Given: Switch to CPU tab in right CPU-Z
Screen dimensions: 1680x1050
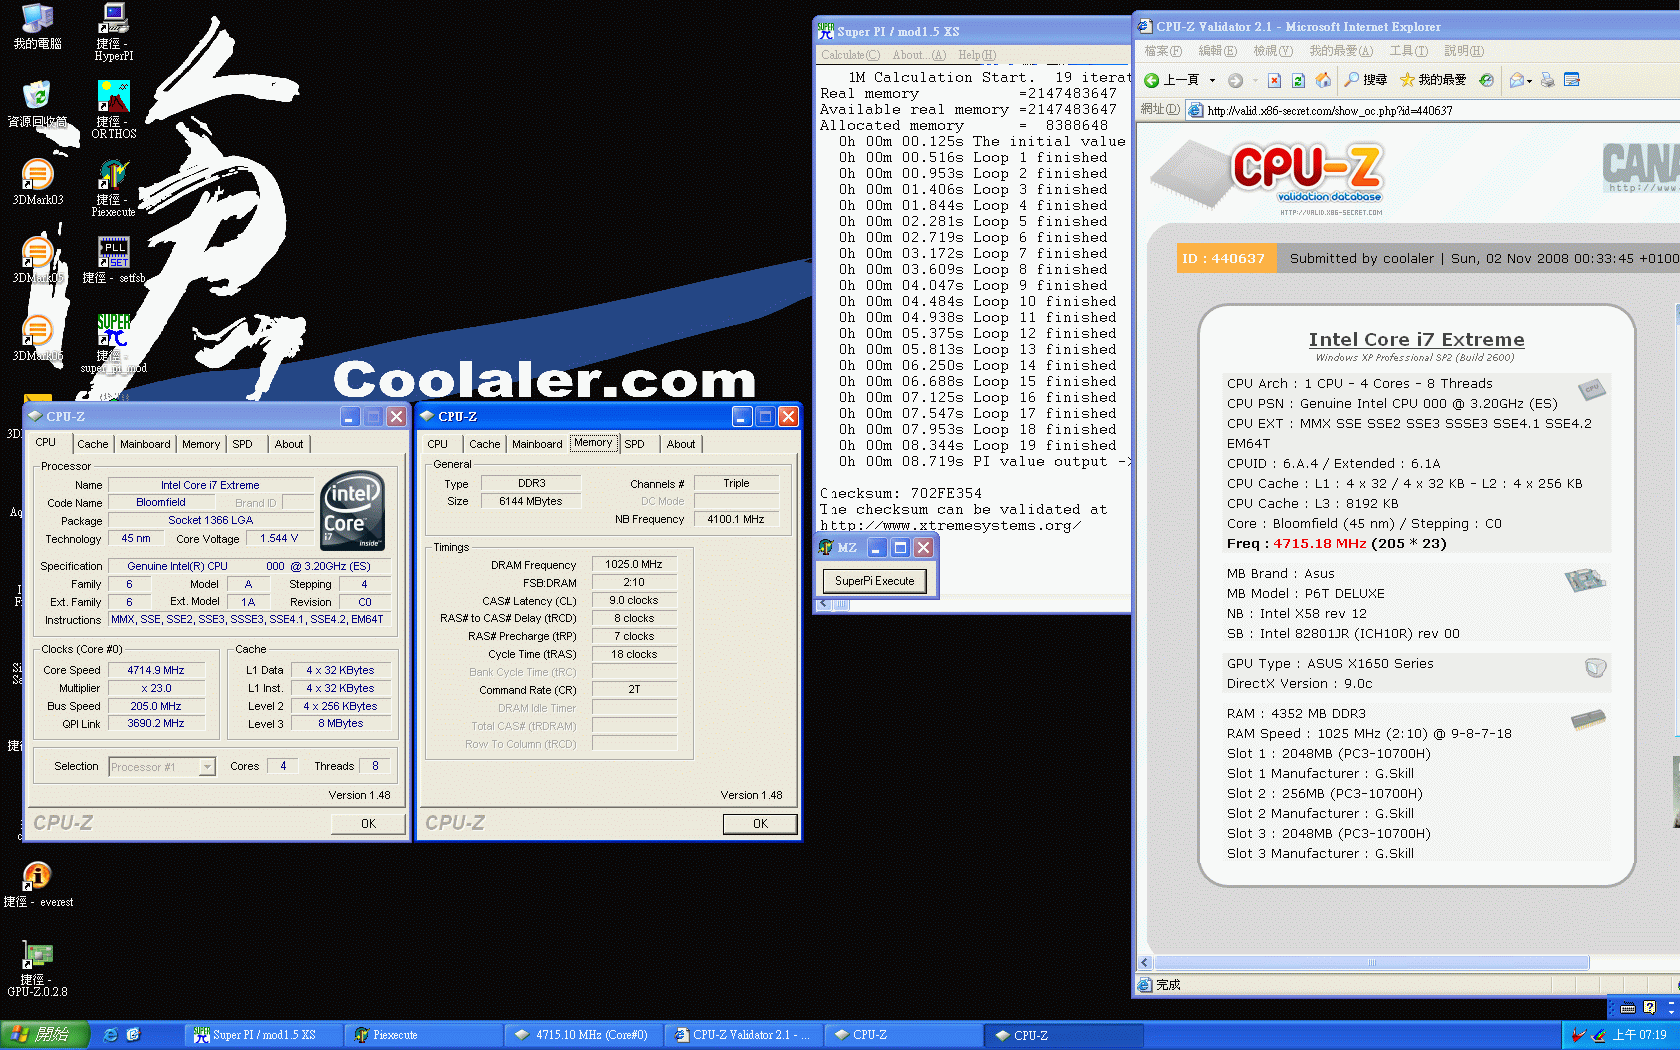Looking at the screenshot, I should coord(438,444).
